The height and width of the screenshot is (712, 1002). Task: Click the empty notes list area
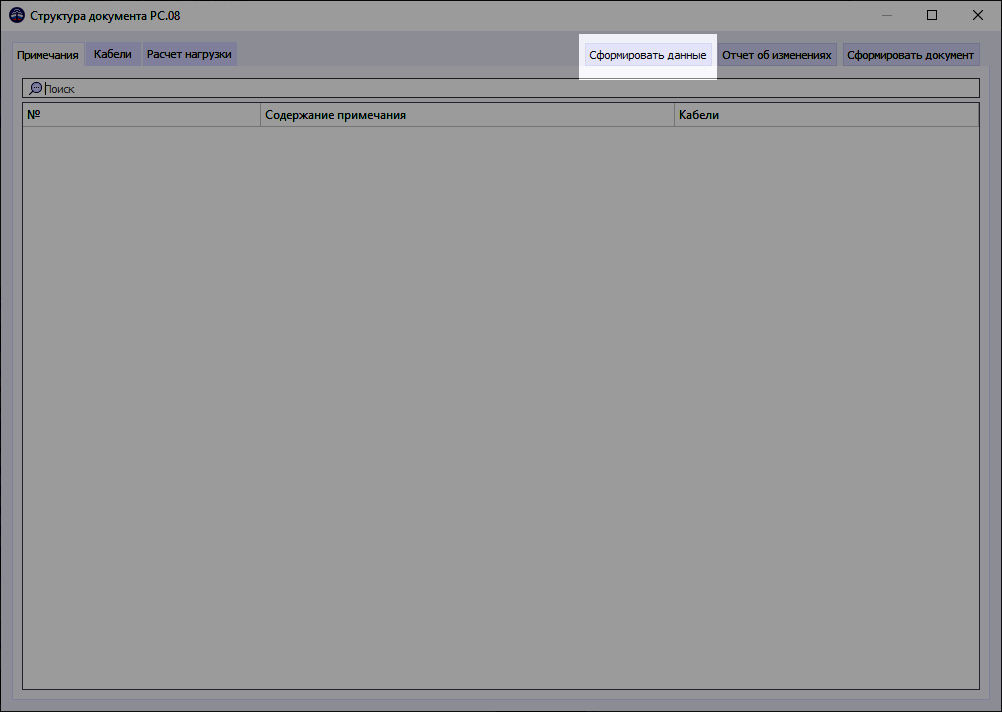point(500,400)
